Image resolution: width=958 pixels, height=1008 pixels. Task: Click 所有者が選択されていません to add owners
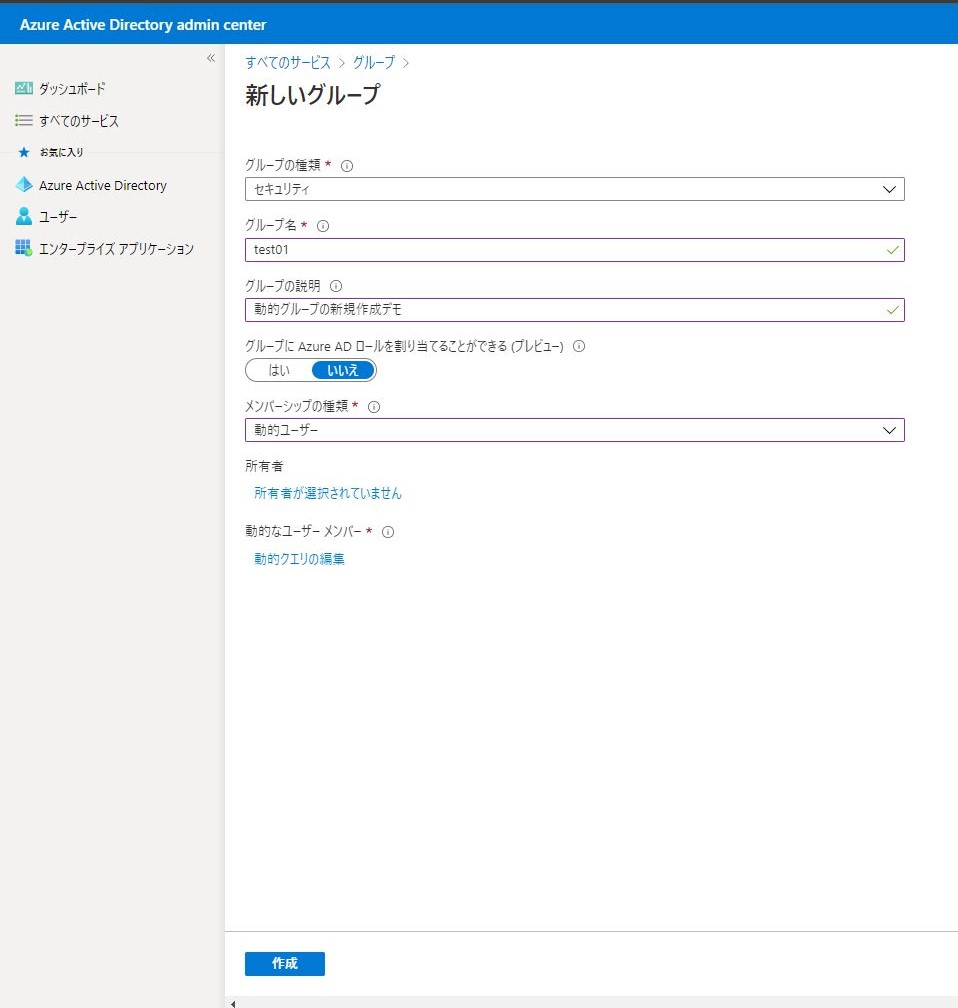pos(325,492)
